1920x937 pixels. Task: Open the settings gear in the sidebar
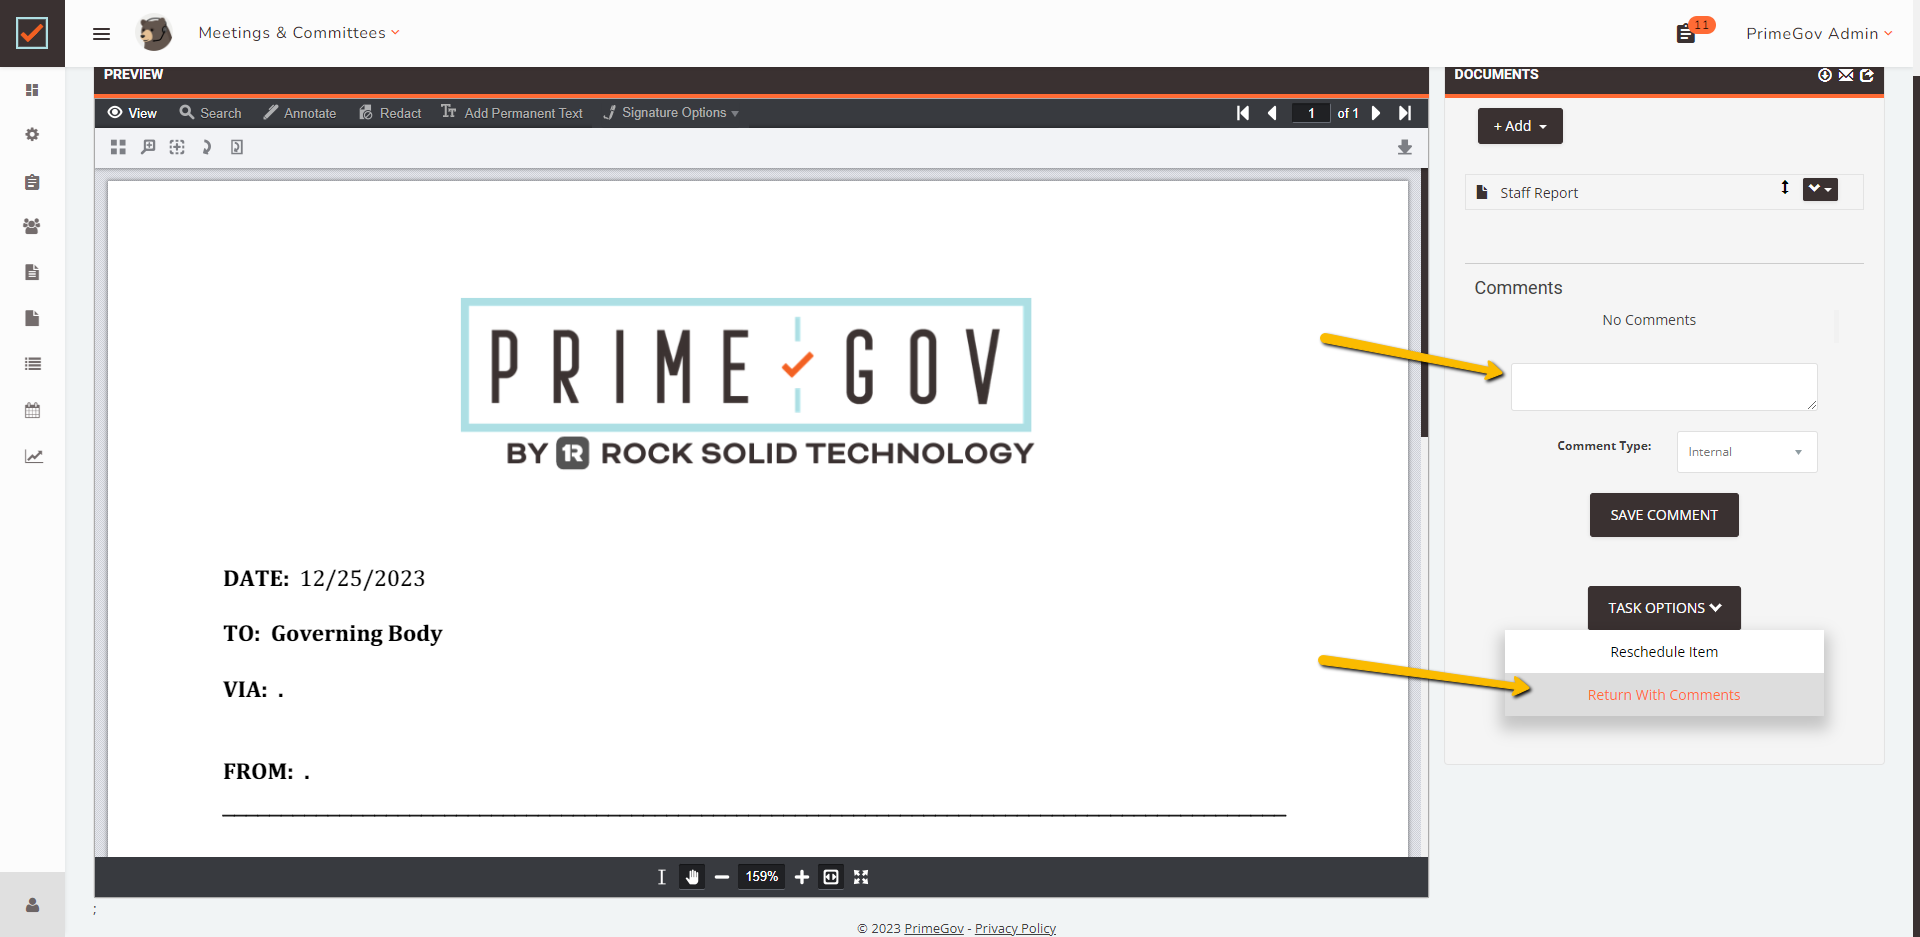[x=32, y=134]
